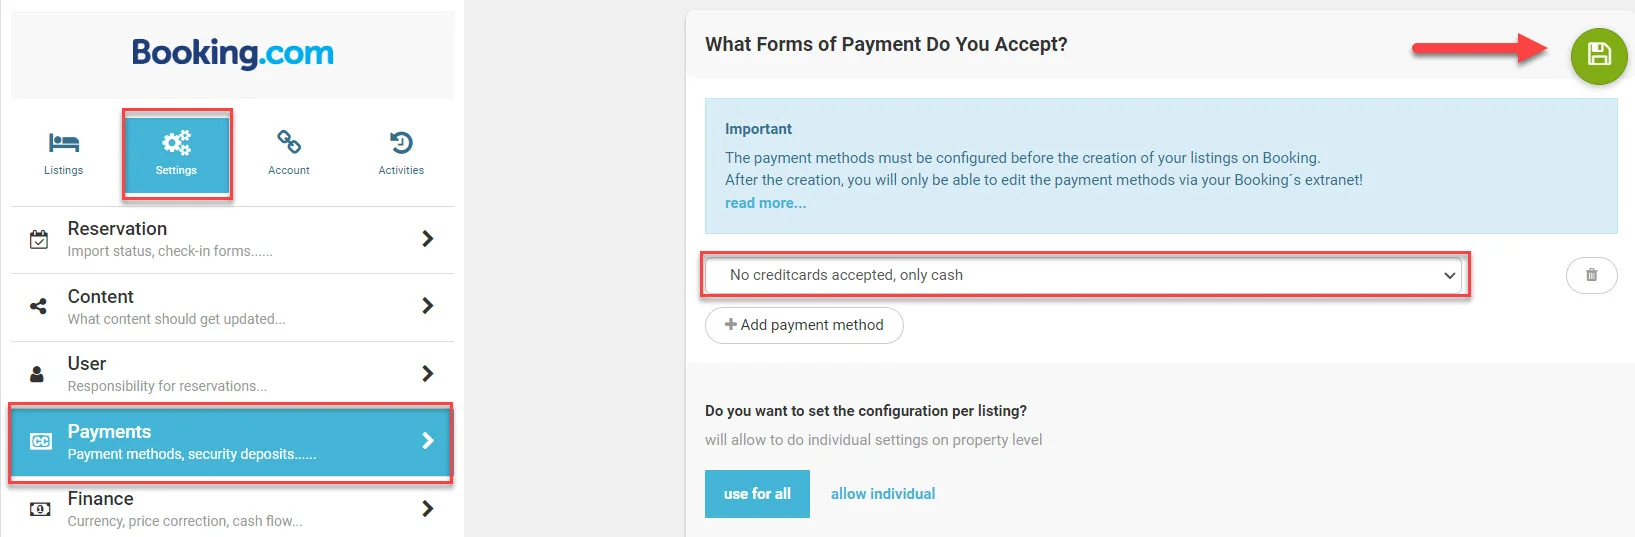Open the Activities history icon

pyautogui.click(x=401, y=143)
